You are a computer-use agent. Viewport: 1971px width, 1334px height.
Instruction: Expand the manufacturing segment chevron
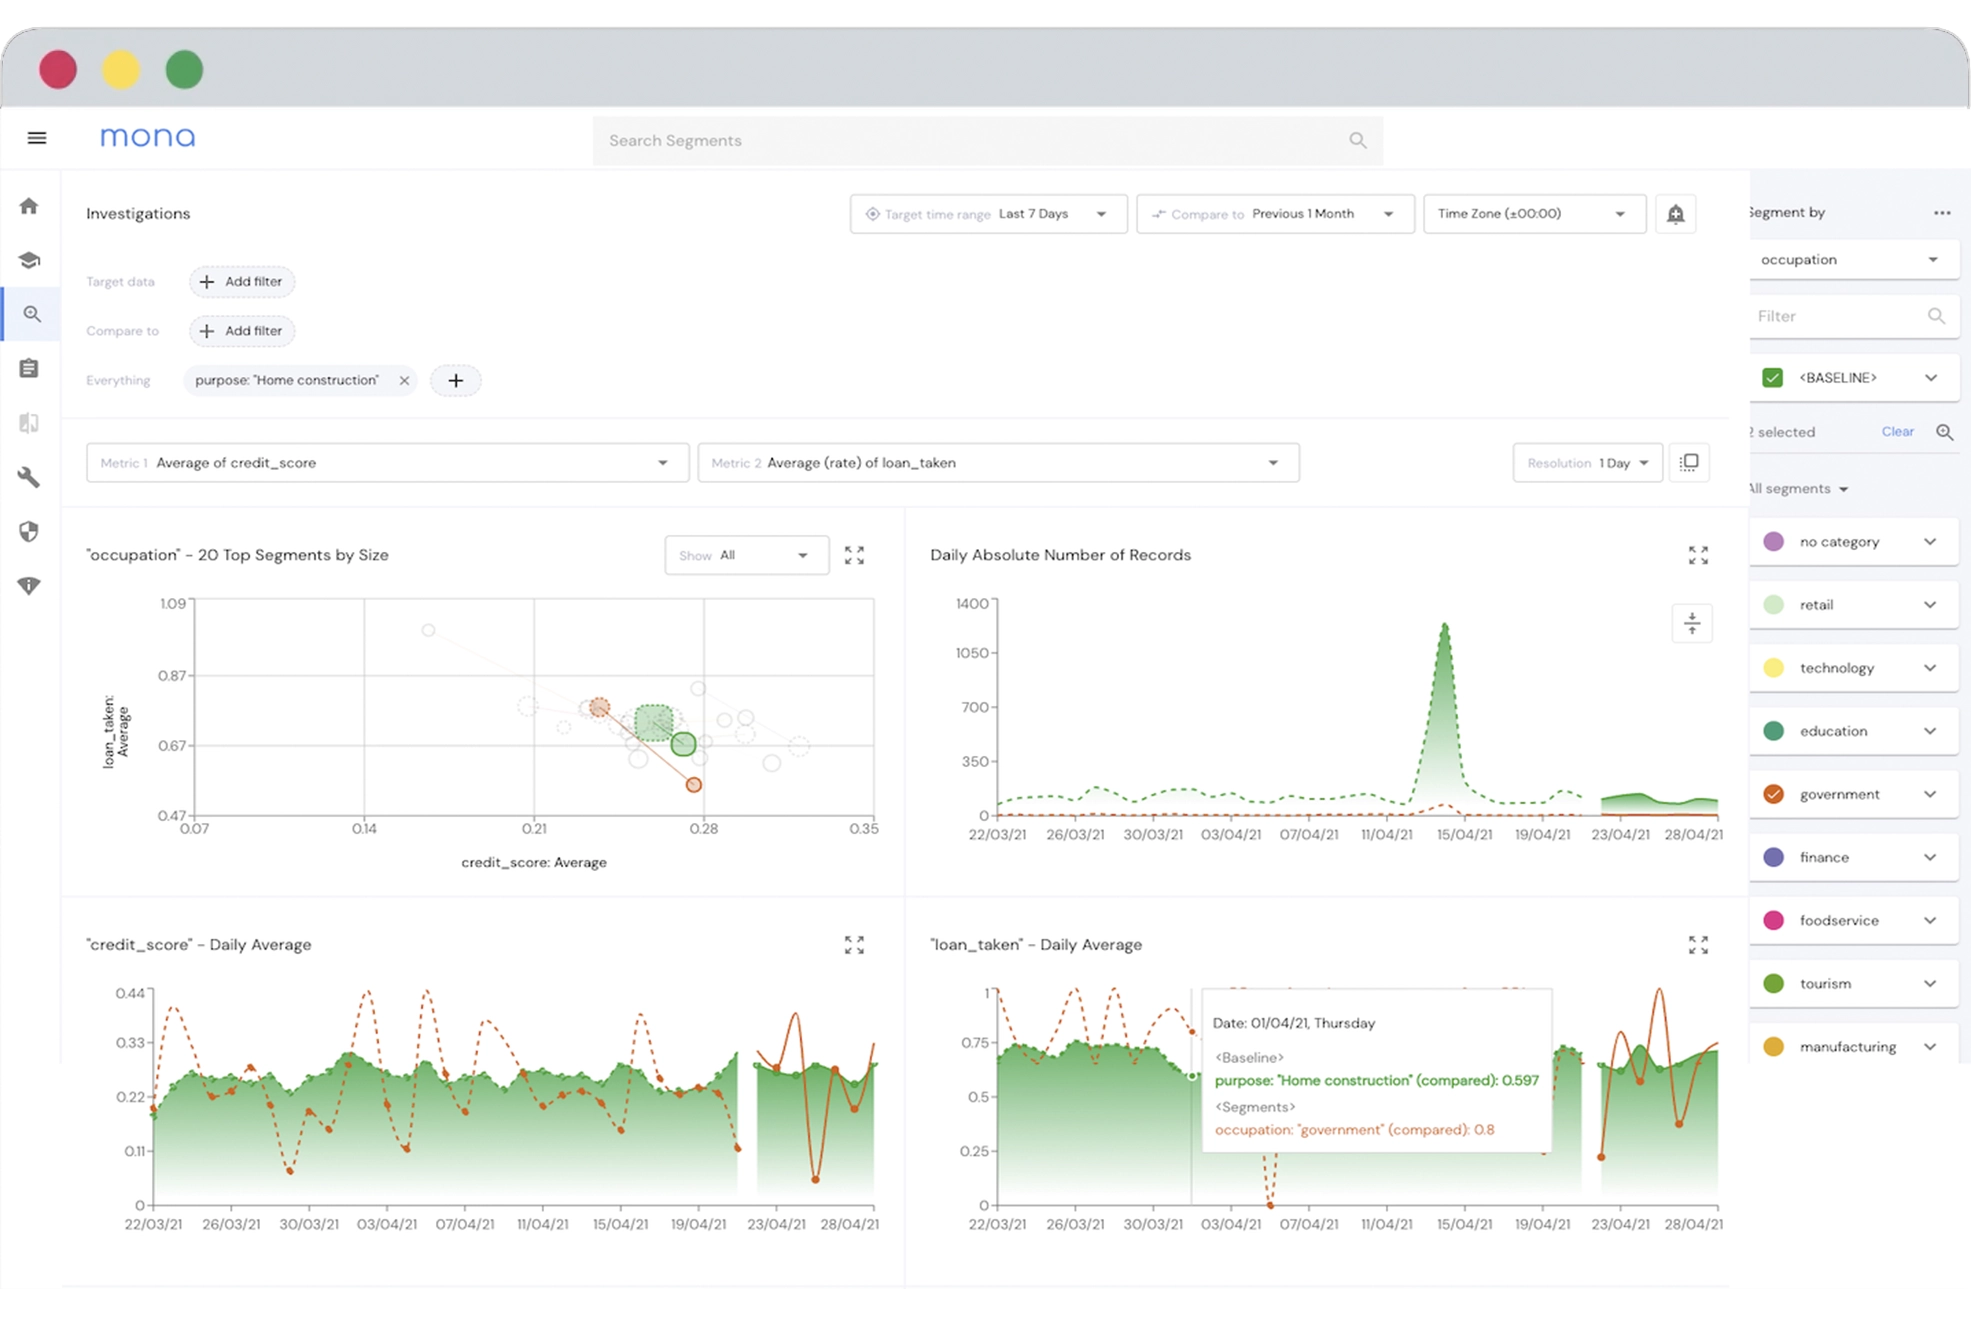1930,1047
